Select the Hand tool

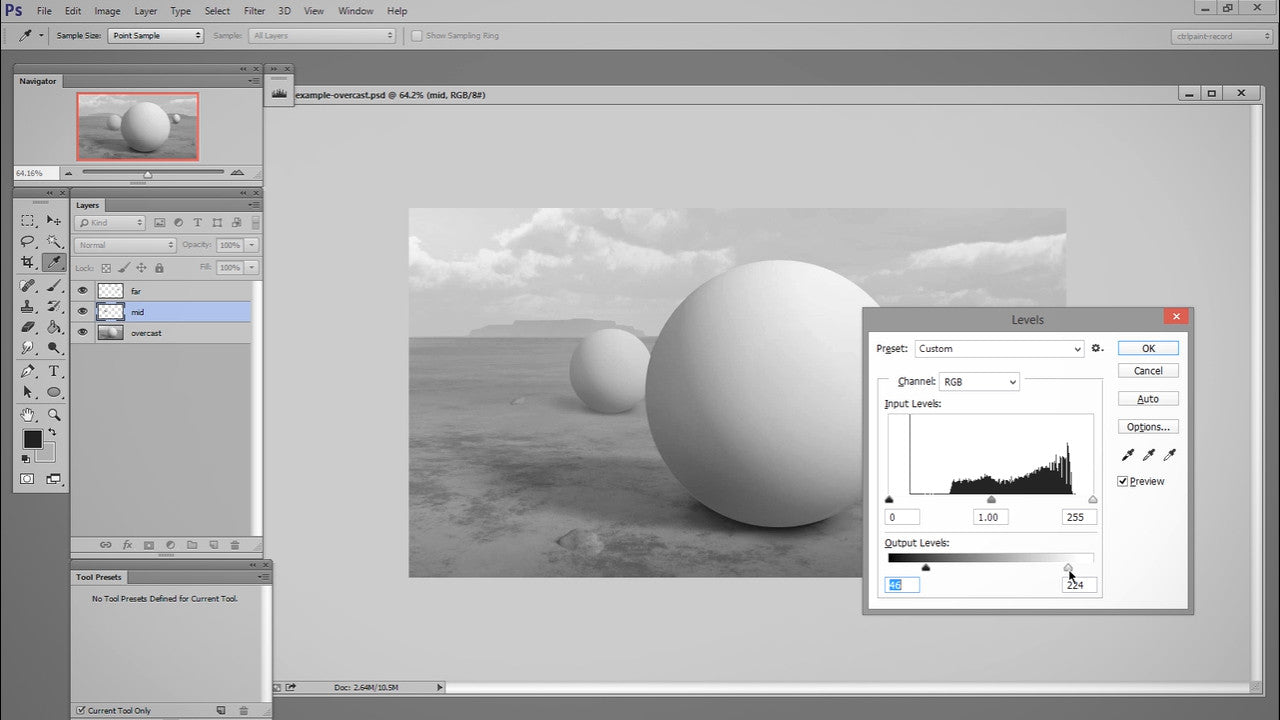(x=28, y=412)
